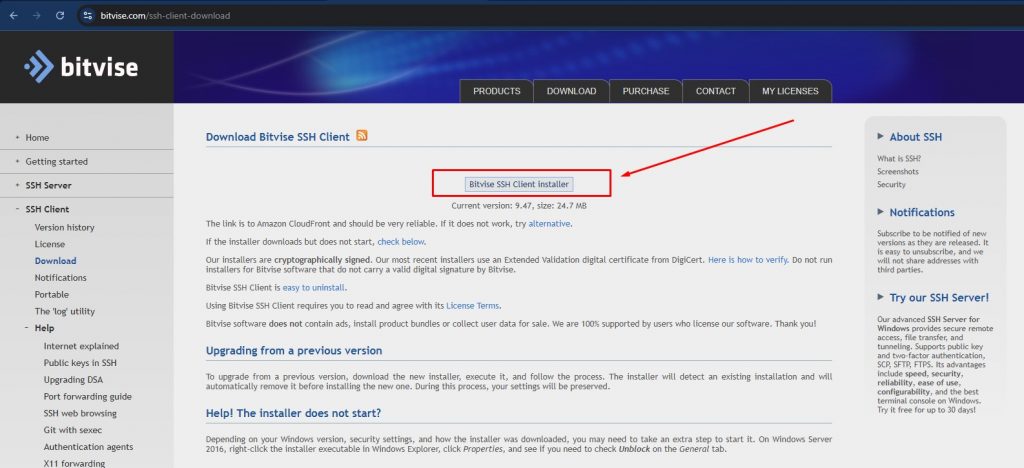Go to the PURCHASE tab
The width and height of the screenshot is (1024, 468).
pyautogui.click(x=645, y=91)
